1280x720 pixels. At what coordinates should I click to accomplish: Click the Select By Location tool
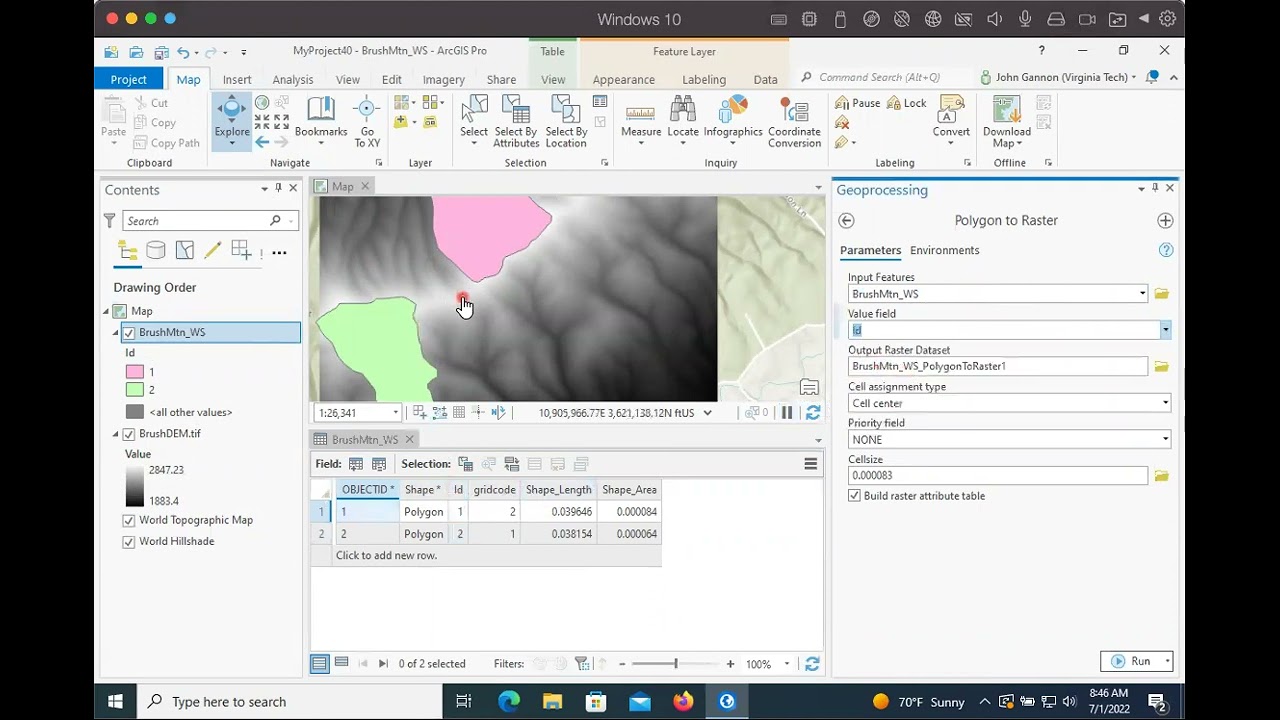click(x=566, y=121)
